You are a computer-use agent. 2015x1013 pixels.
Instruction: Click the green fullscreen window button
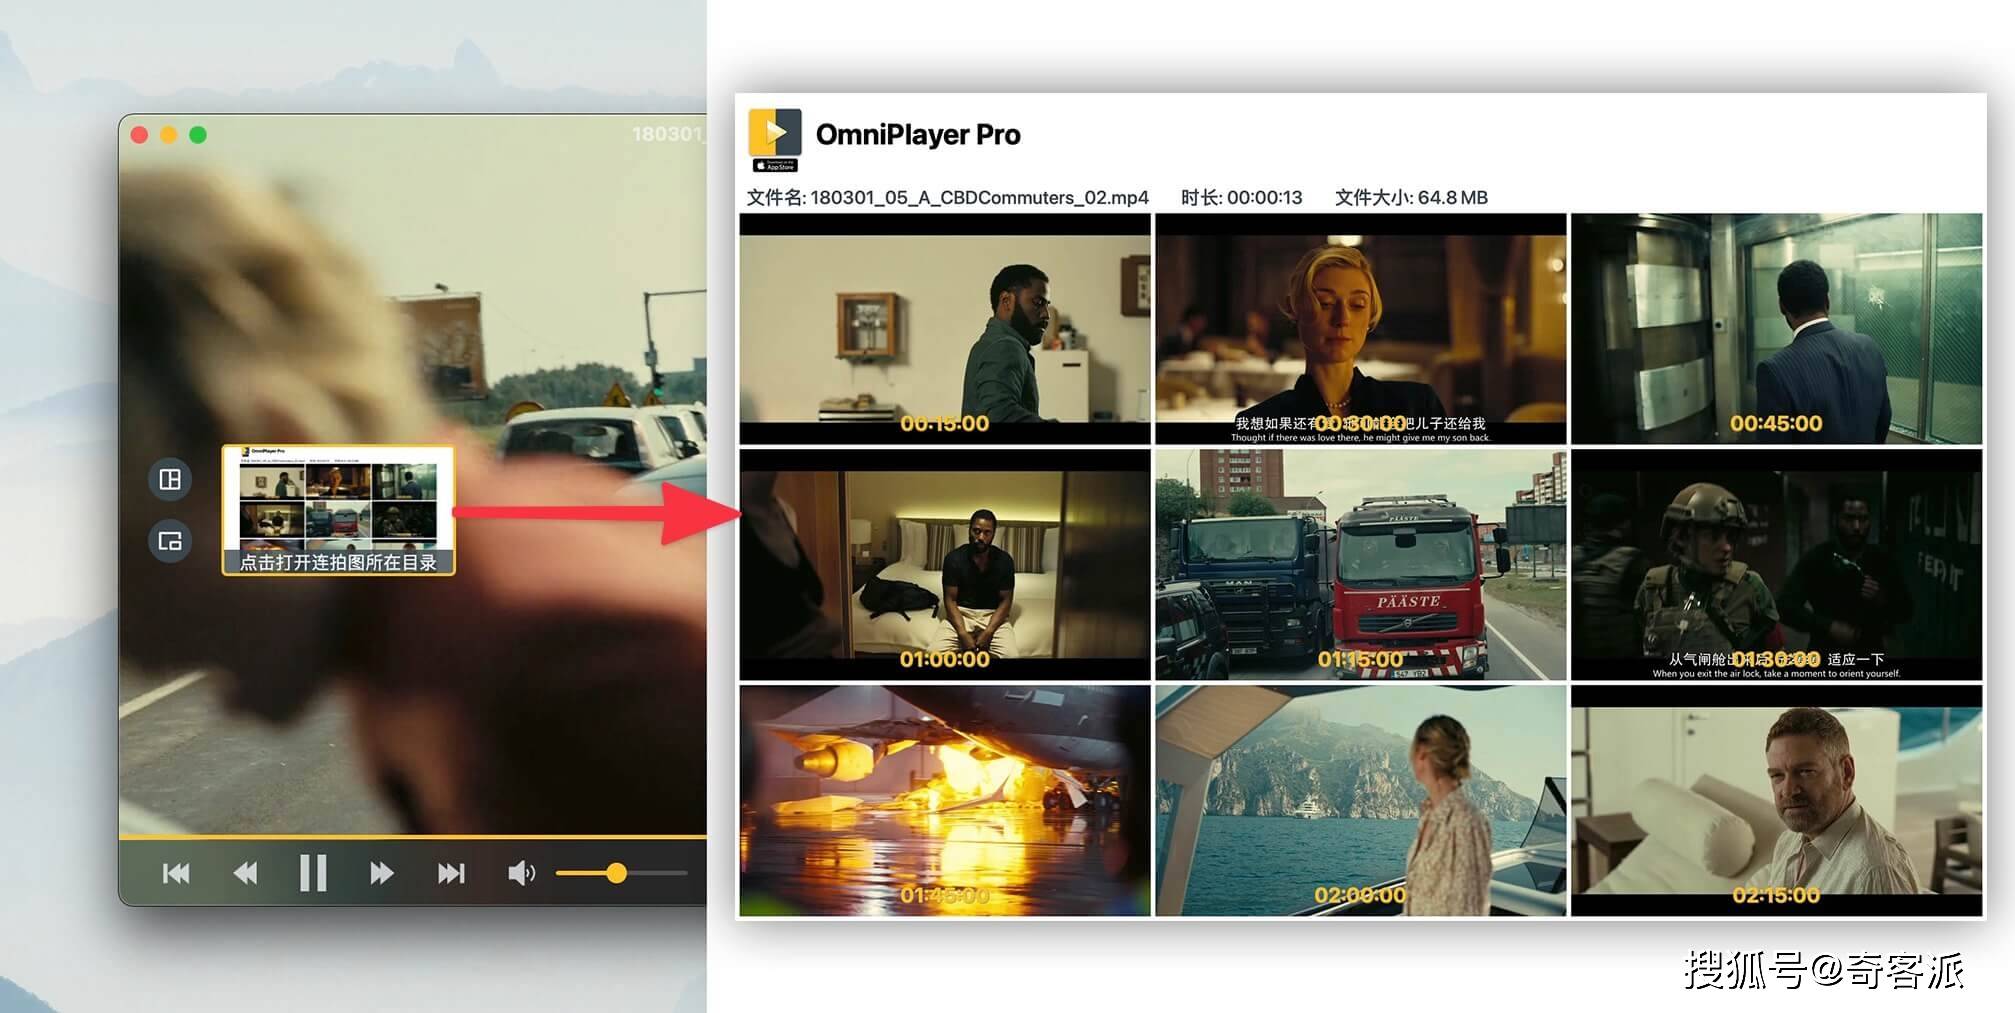coord(198,135)
